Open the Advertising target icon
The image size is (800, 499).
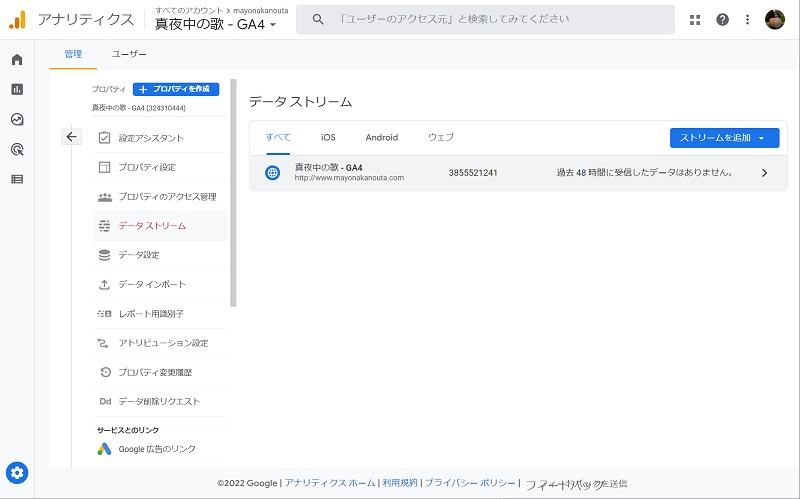pos(17,149)
